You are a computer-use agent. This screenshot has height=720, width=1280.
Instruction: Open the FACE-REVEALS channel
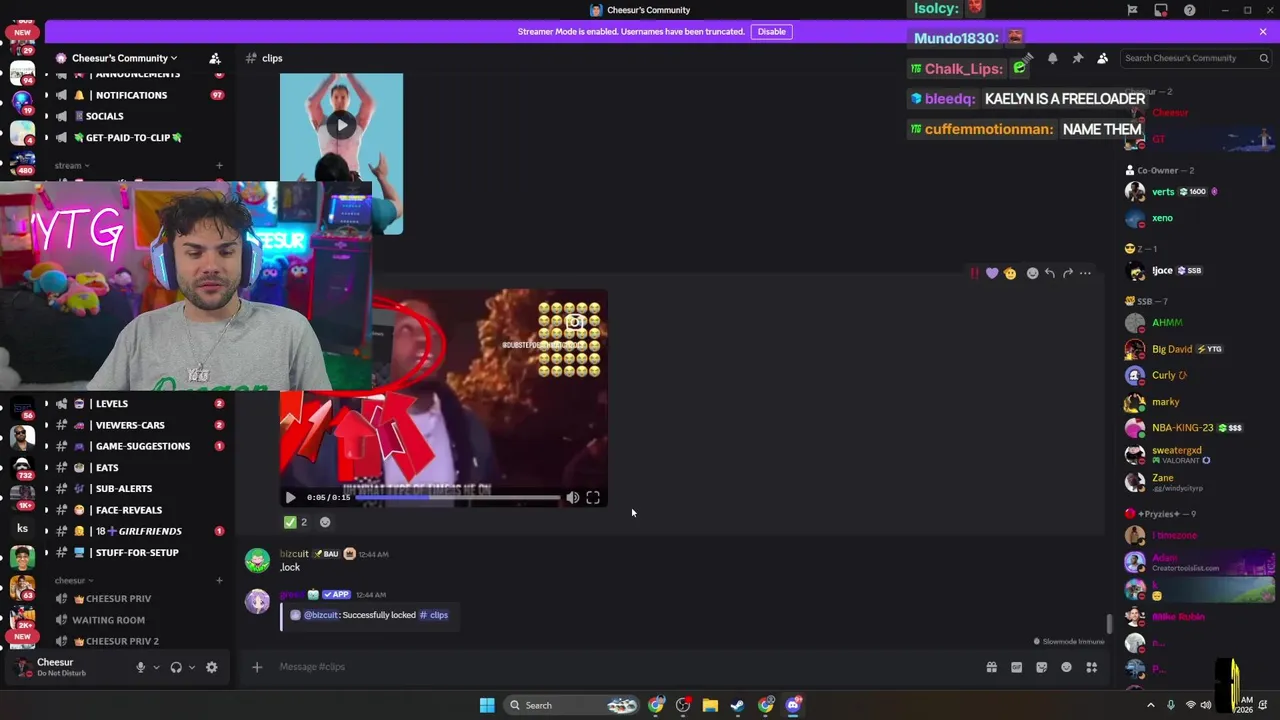[130, 510]
